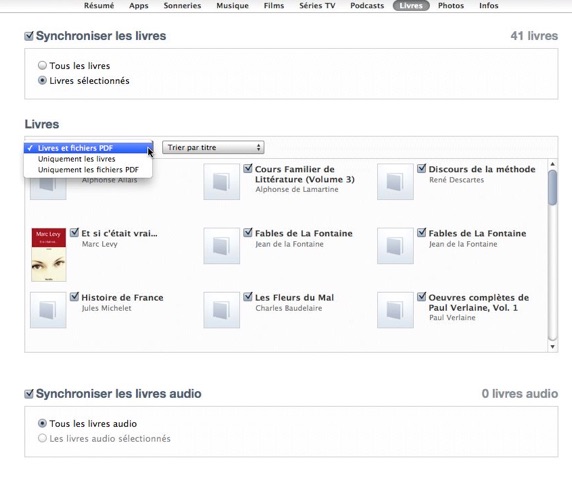The image size is (572, 477).
Task: Uncheck the Histoire de France book
Action: click(74, 297)
